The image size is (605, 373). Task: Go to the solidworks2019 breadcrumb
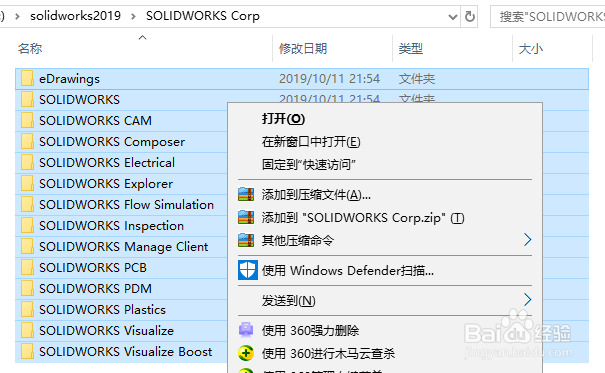[75, 16]
